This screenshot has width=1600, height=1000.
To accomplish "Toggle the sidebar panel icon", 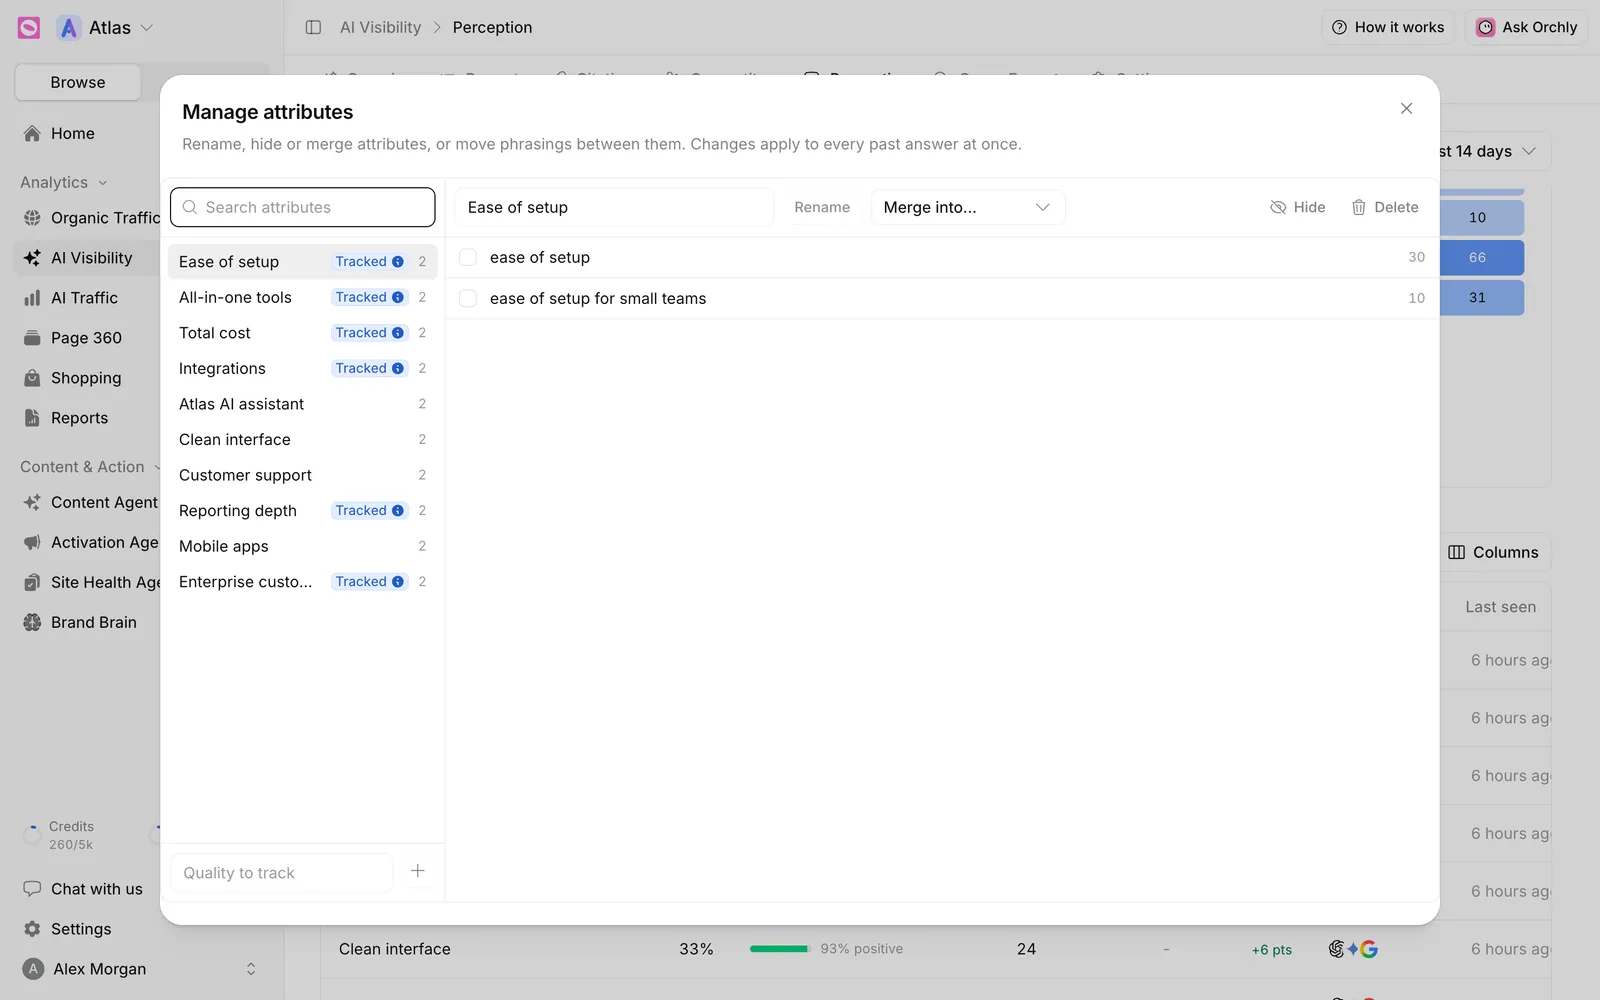I will tap(313, 27).
